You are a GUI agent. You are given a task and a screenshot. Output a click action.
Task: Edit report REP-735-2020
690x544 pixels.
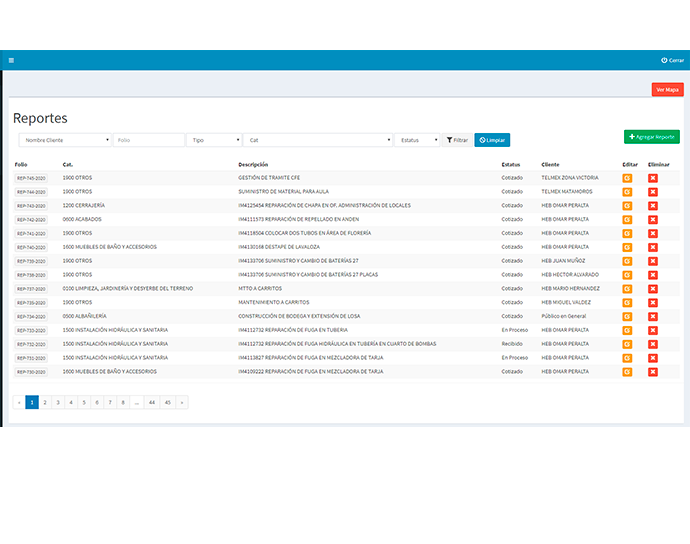(x=627, y=302)
